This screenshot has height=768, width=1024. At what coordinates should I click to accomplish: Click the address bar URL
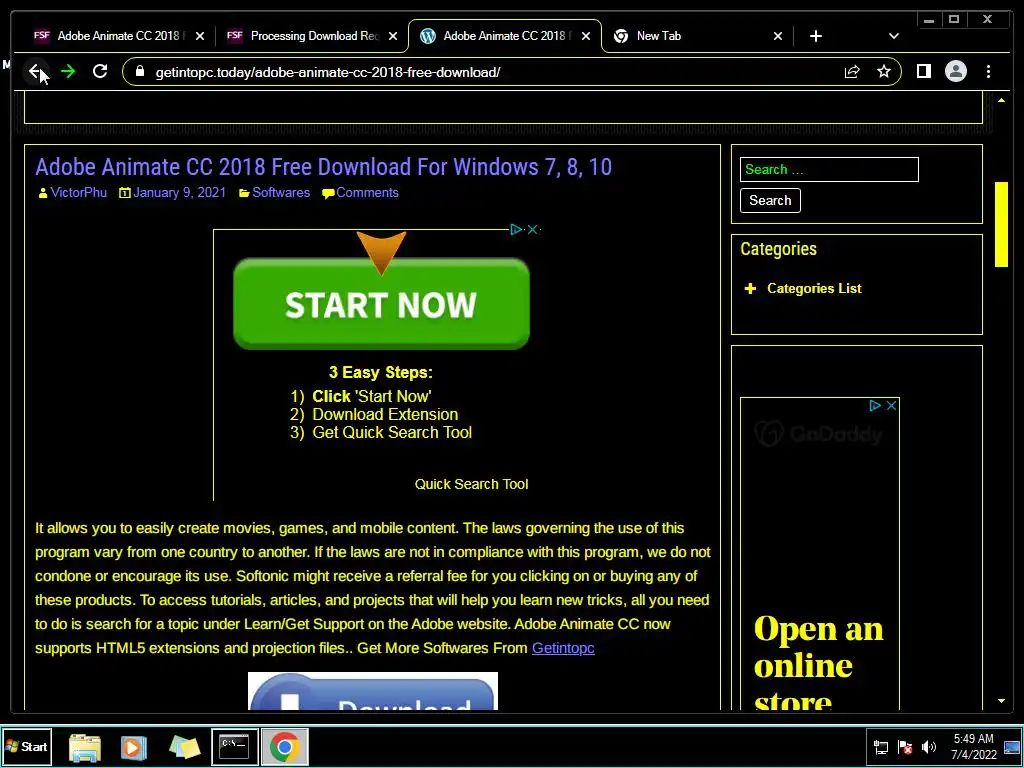click(328, 72)
